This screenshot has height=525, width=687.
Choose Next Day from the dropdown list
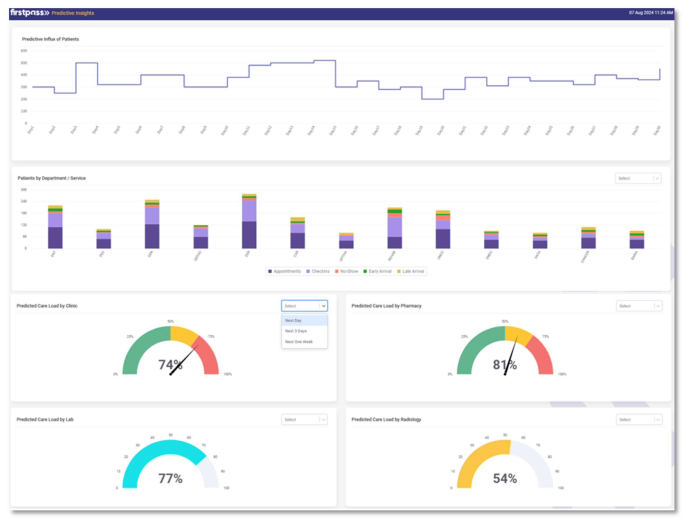pyautogui.click(x=294, y=320)
